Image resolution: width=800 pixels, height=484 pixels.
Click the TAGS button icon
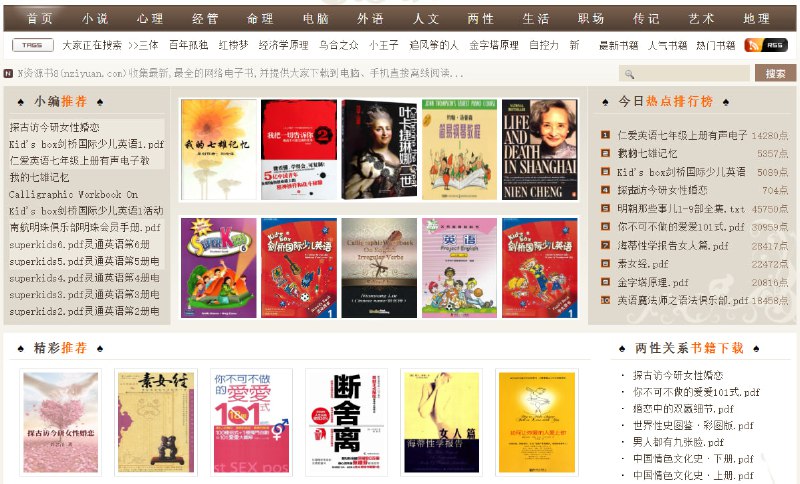pyautogui.click(x=33, y=45)
